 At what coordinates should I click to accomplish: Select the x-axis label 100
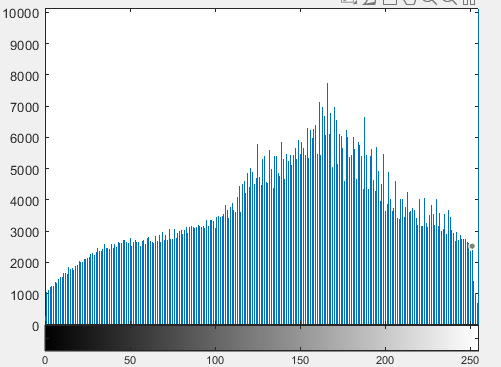tap(215, 360)
